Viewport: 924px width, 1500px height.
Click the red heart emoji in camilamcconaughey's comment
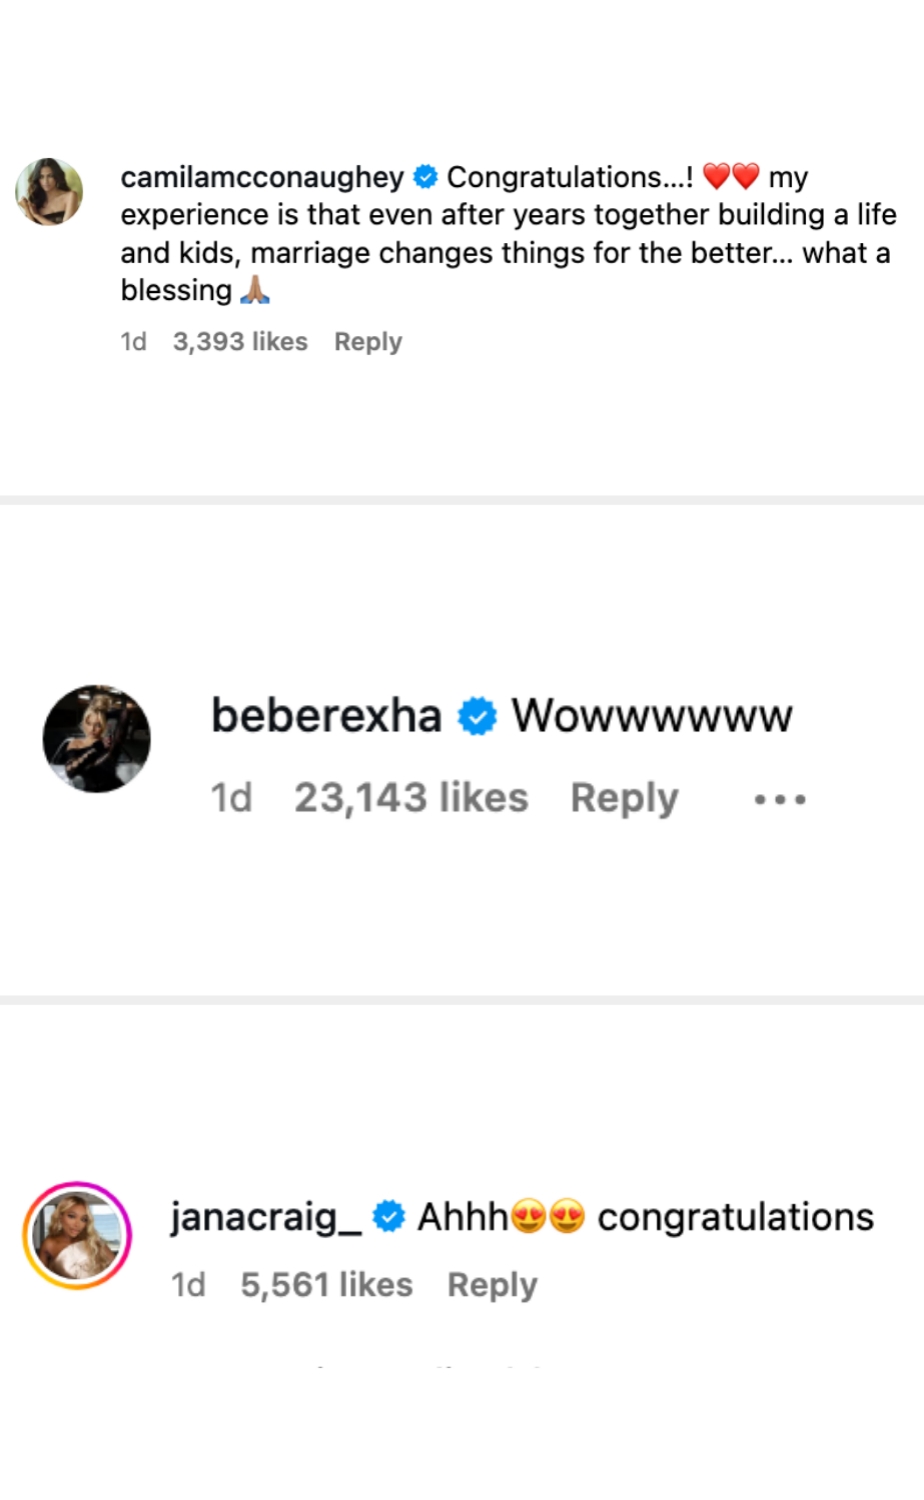point(715,176)
